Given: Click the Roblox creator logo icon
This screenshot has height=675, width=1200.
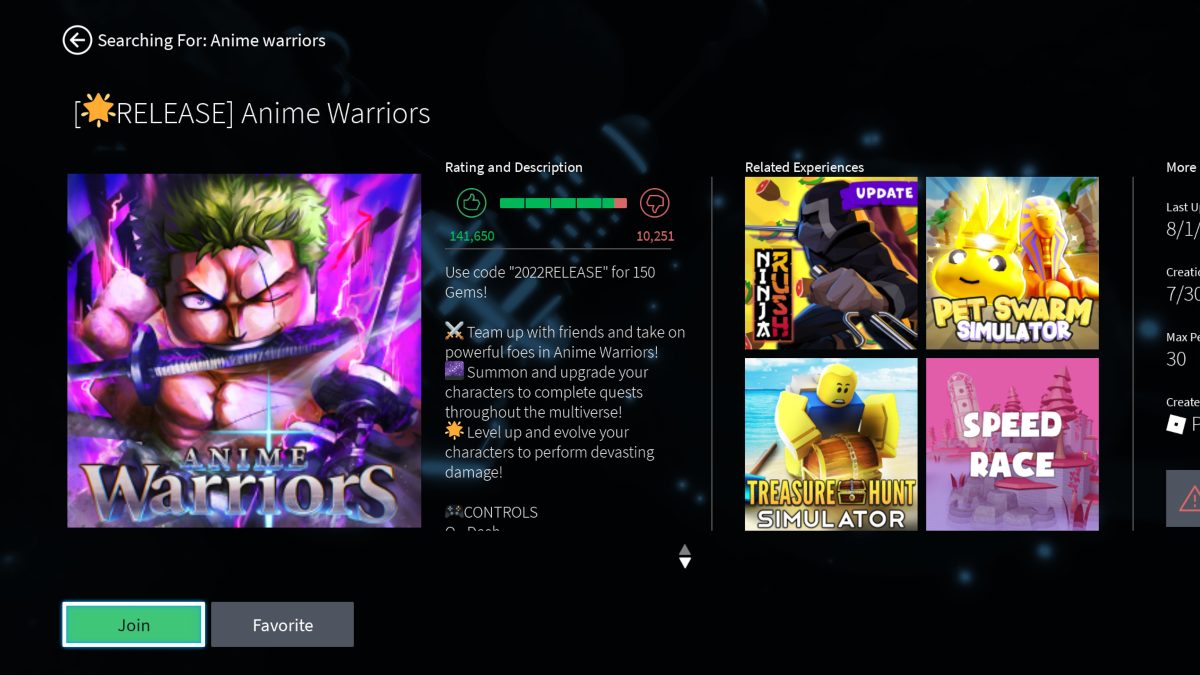Looking at the screenshot, I should tap(1177, 425).
